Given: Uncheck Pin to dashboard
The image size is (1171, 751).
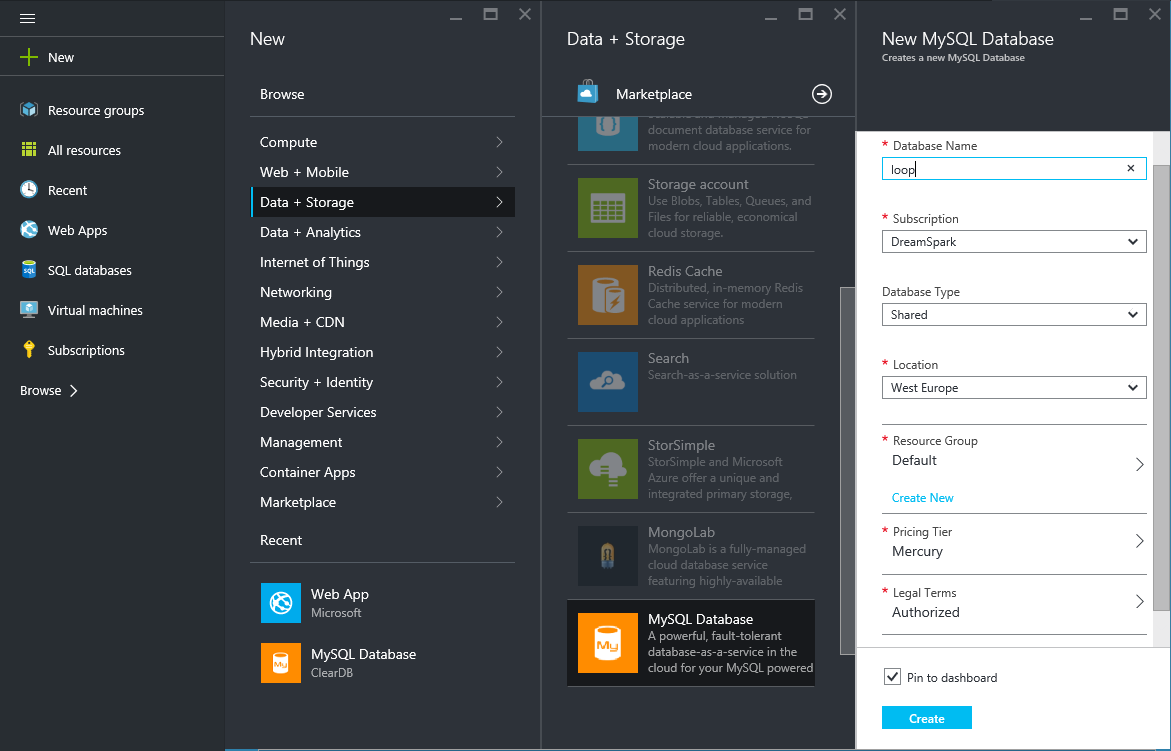Looking at the screenshot, I should (891, 677).
